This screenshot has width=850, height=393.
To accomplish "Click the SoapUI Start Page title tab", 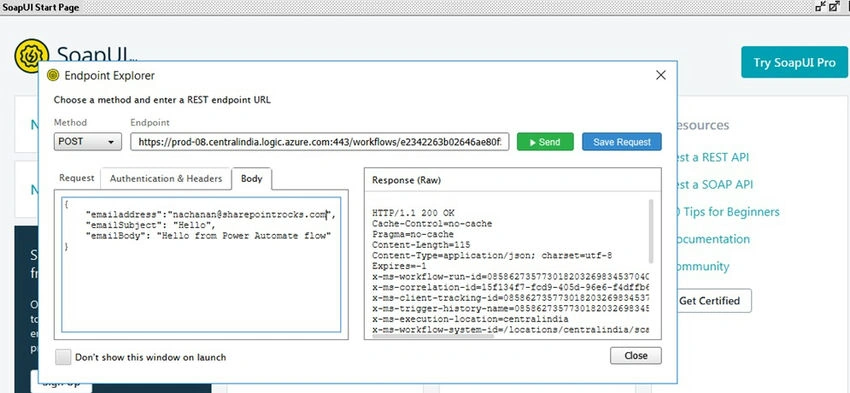I will coord(41,7).
